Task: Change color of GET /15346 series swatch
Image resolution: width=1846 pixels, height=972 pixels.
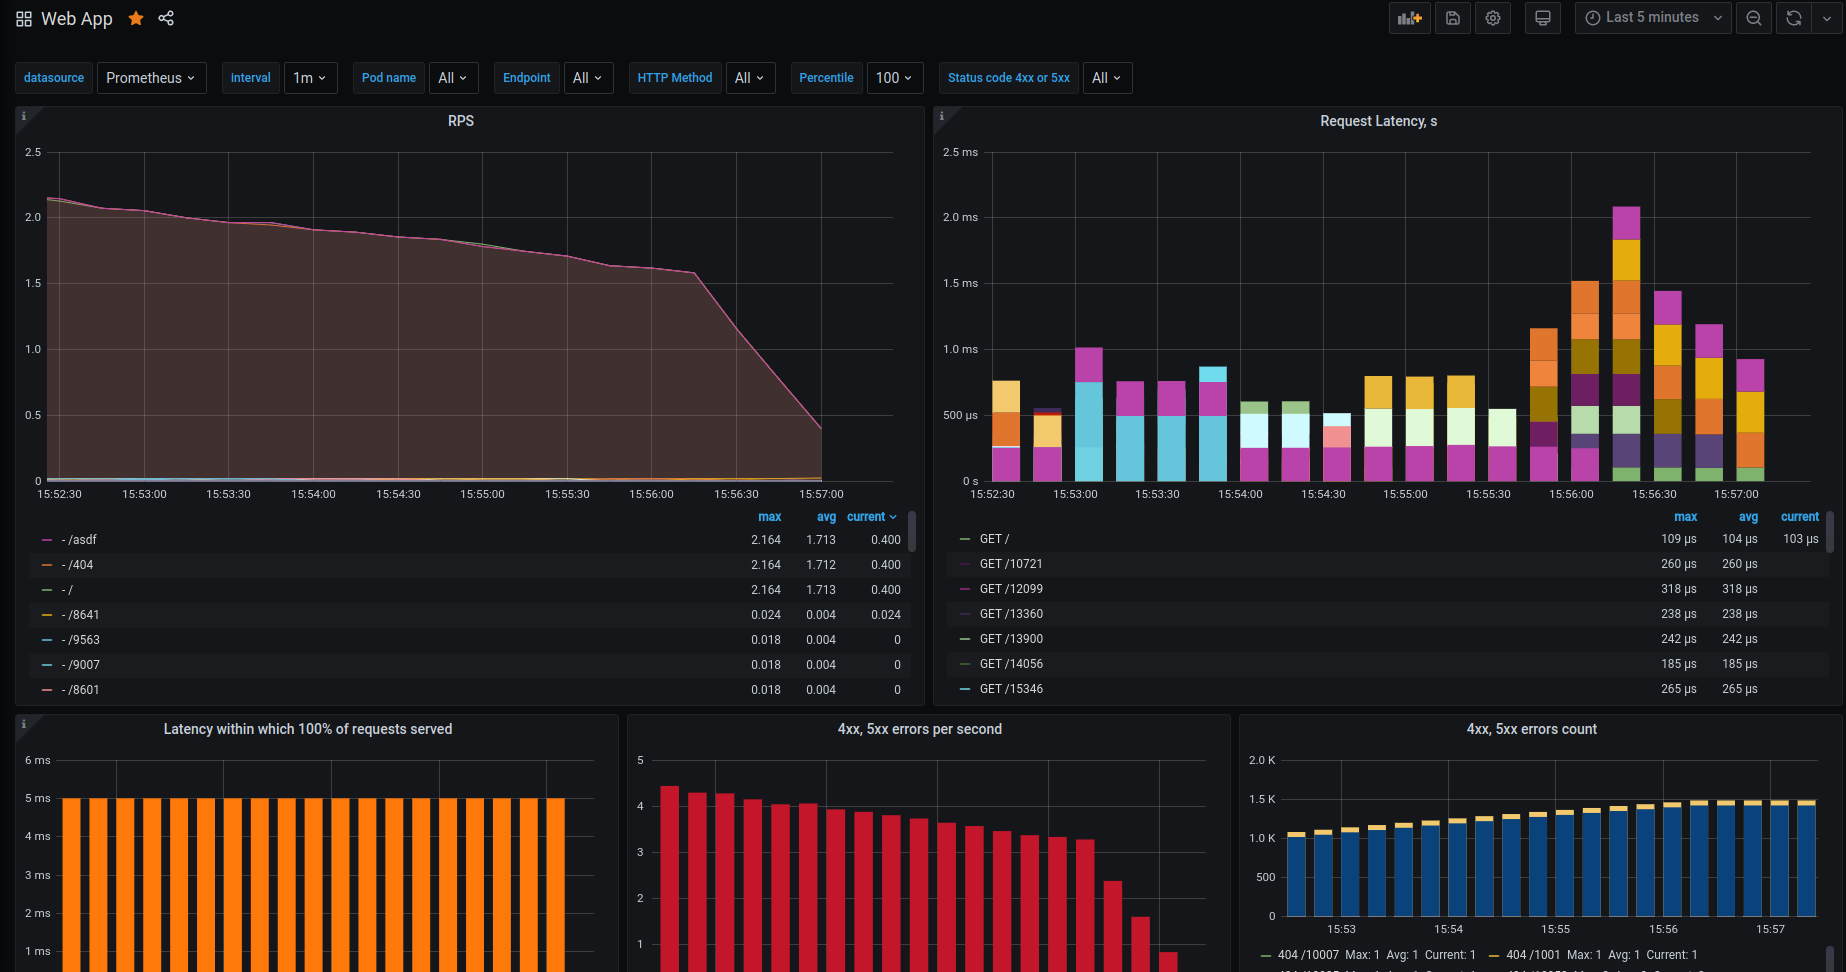Action: 965,689
